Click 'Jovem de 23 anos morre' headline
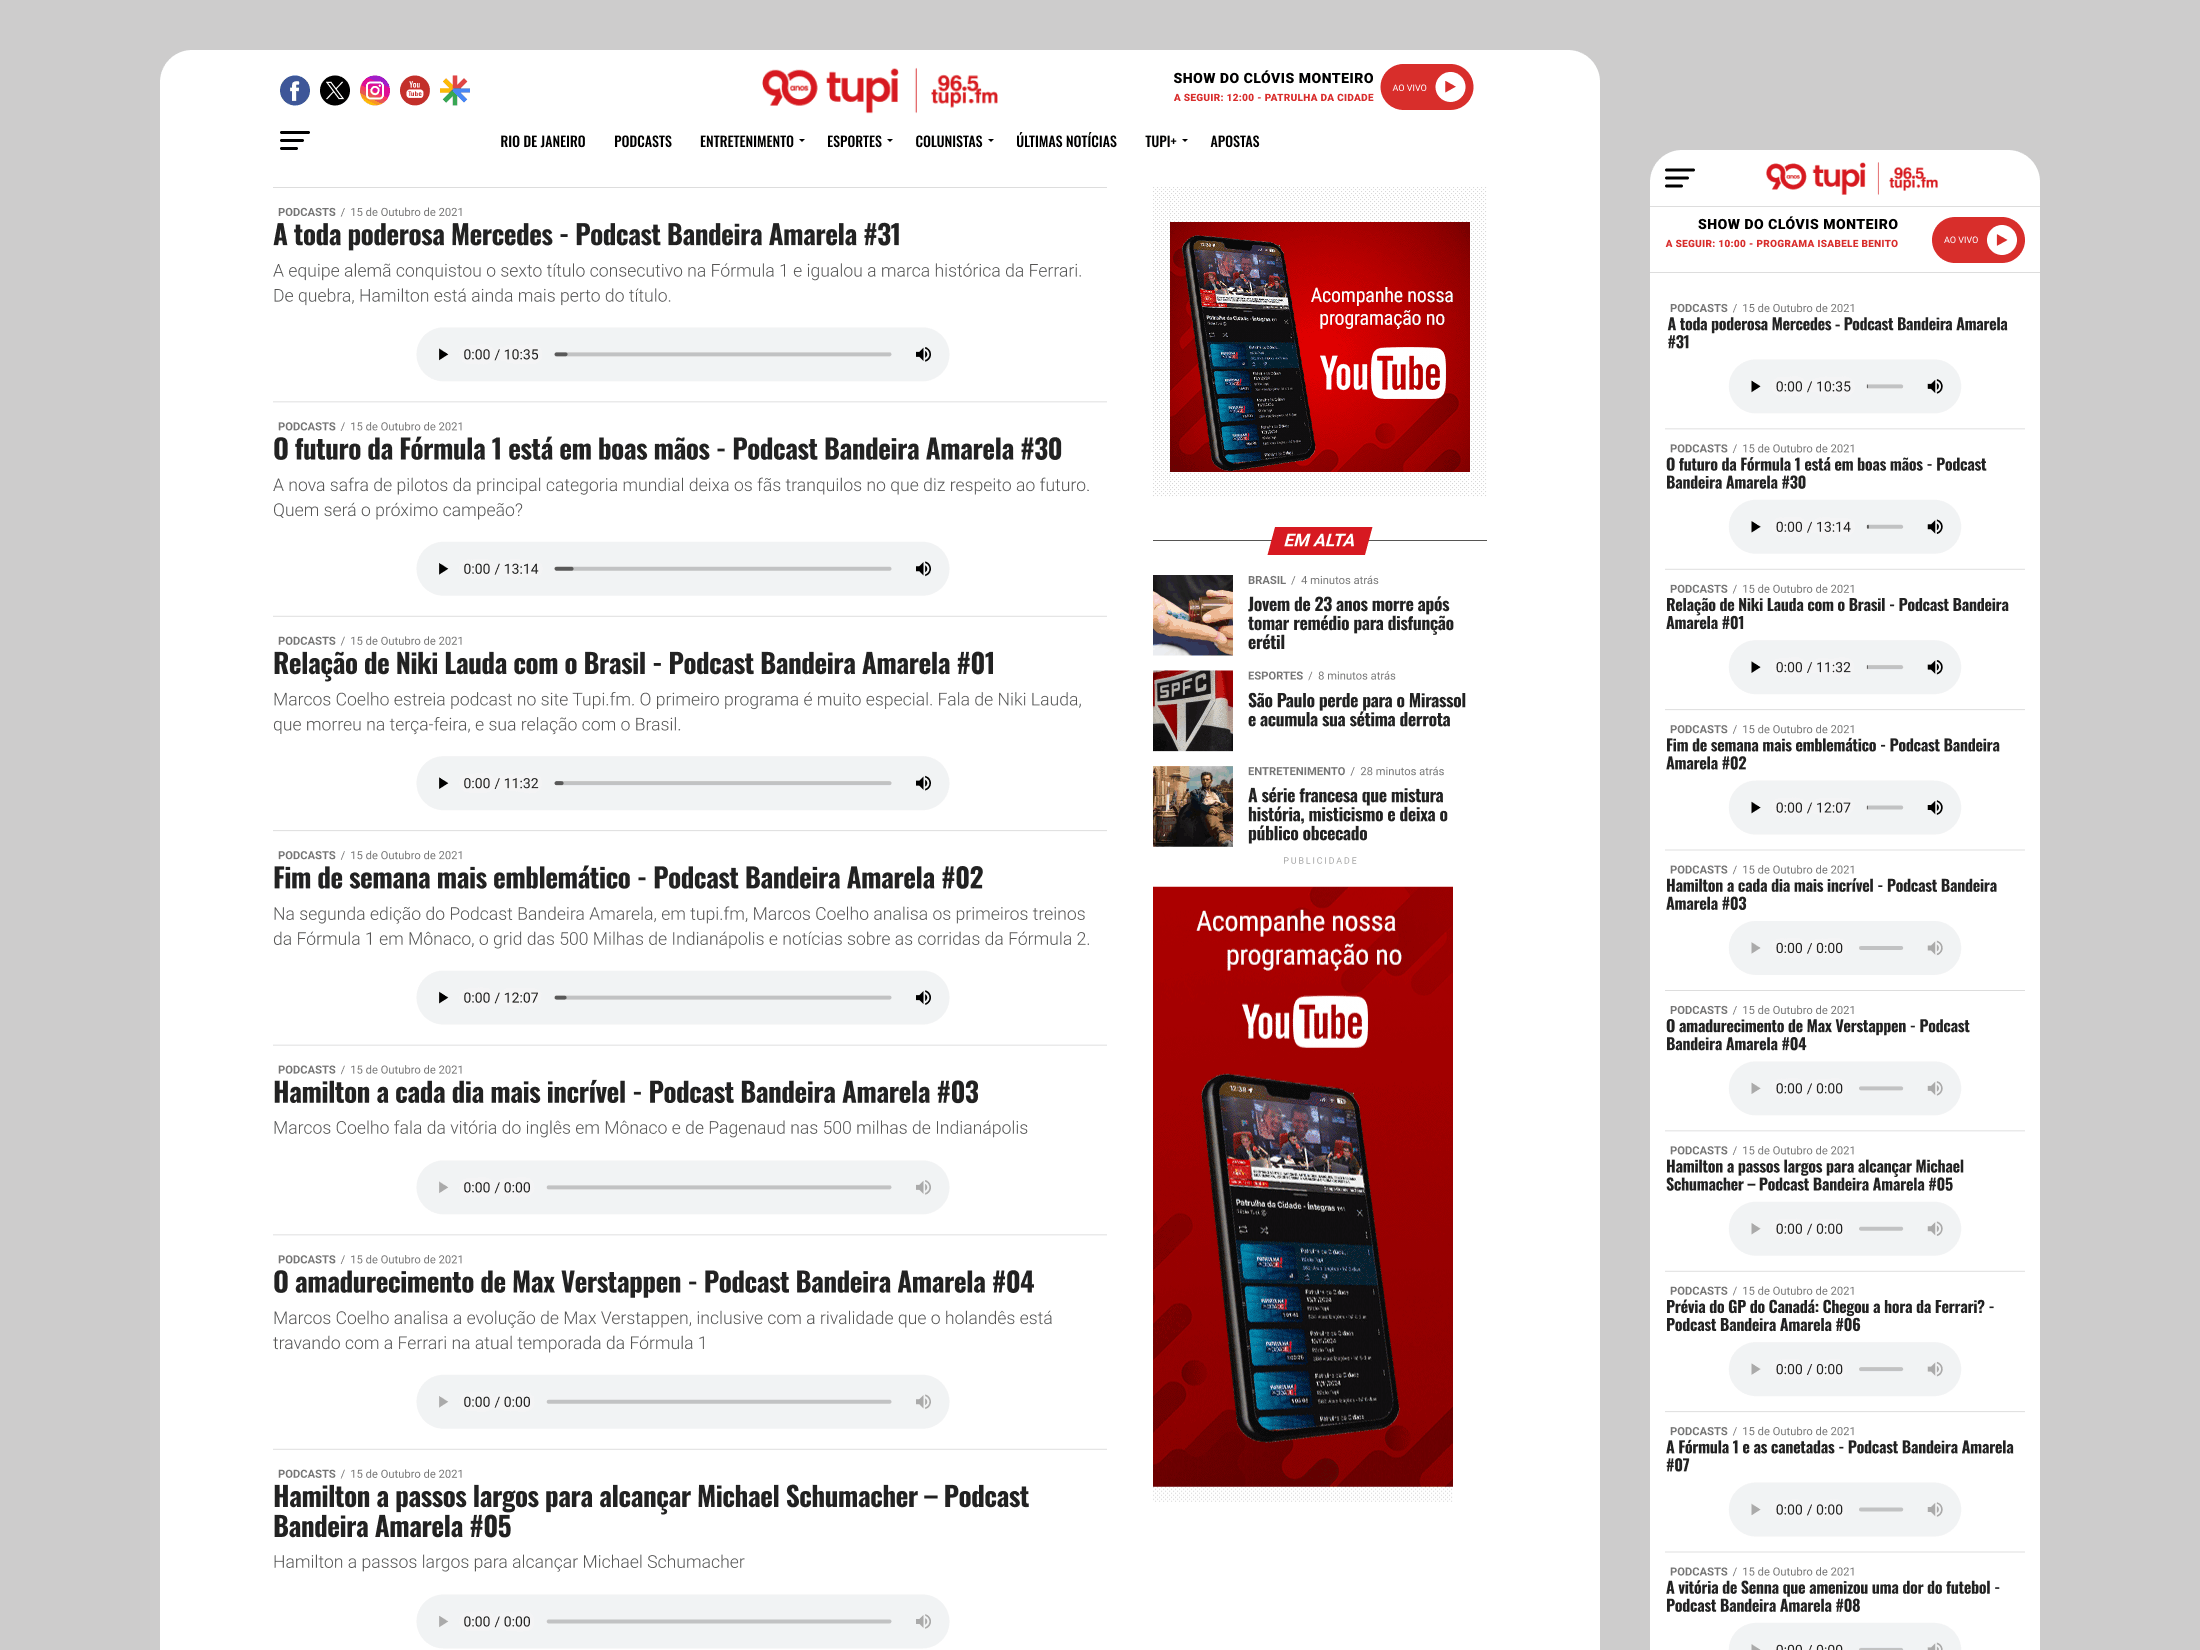Image resolution: width=2200 pixels, height=1650 pixels. point(1350,621)
